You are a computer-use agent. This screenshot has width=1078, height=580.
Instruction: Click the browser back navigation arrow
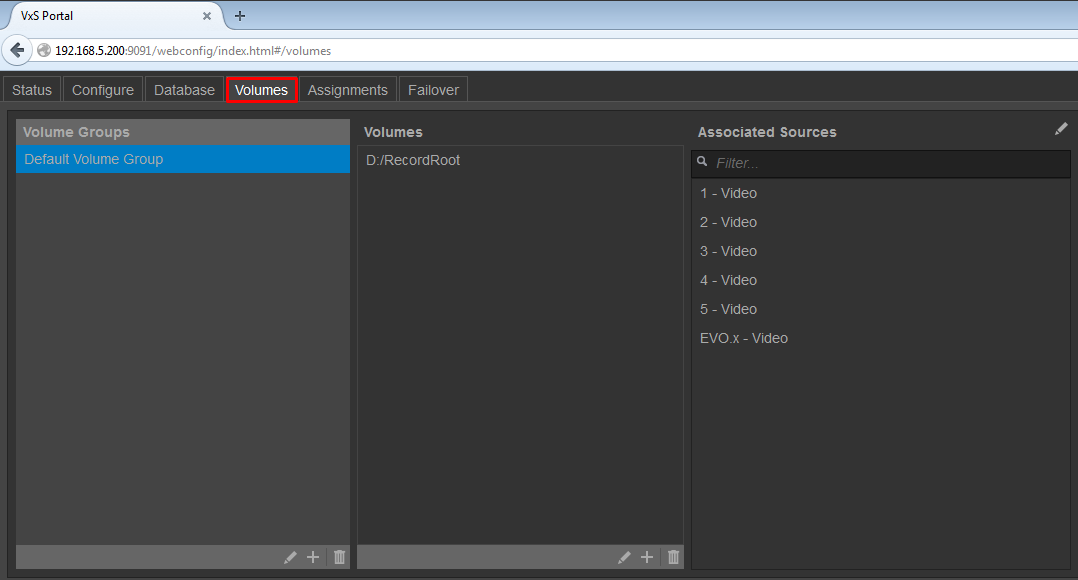[x=16, y=50]
